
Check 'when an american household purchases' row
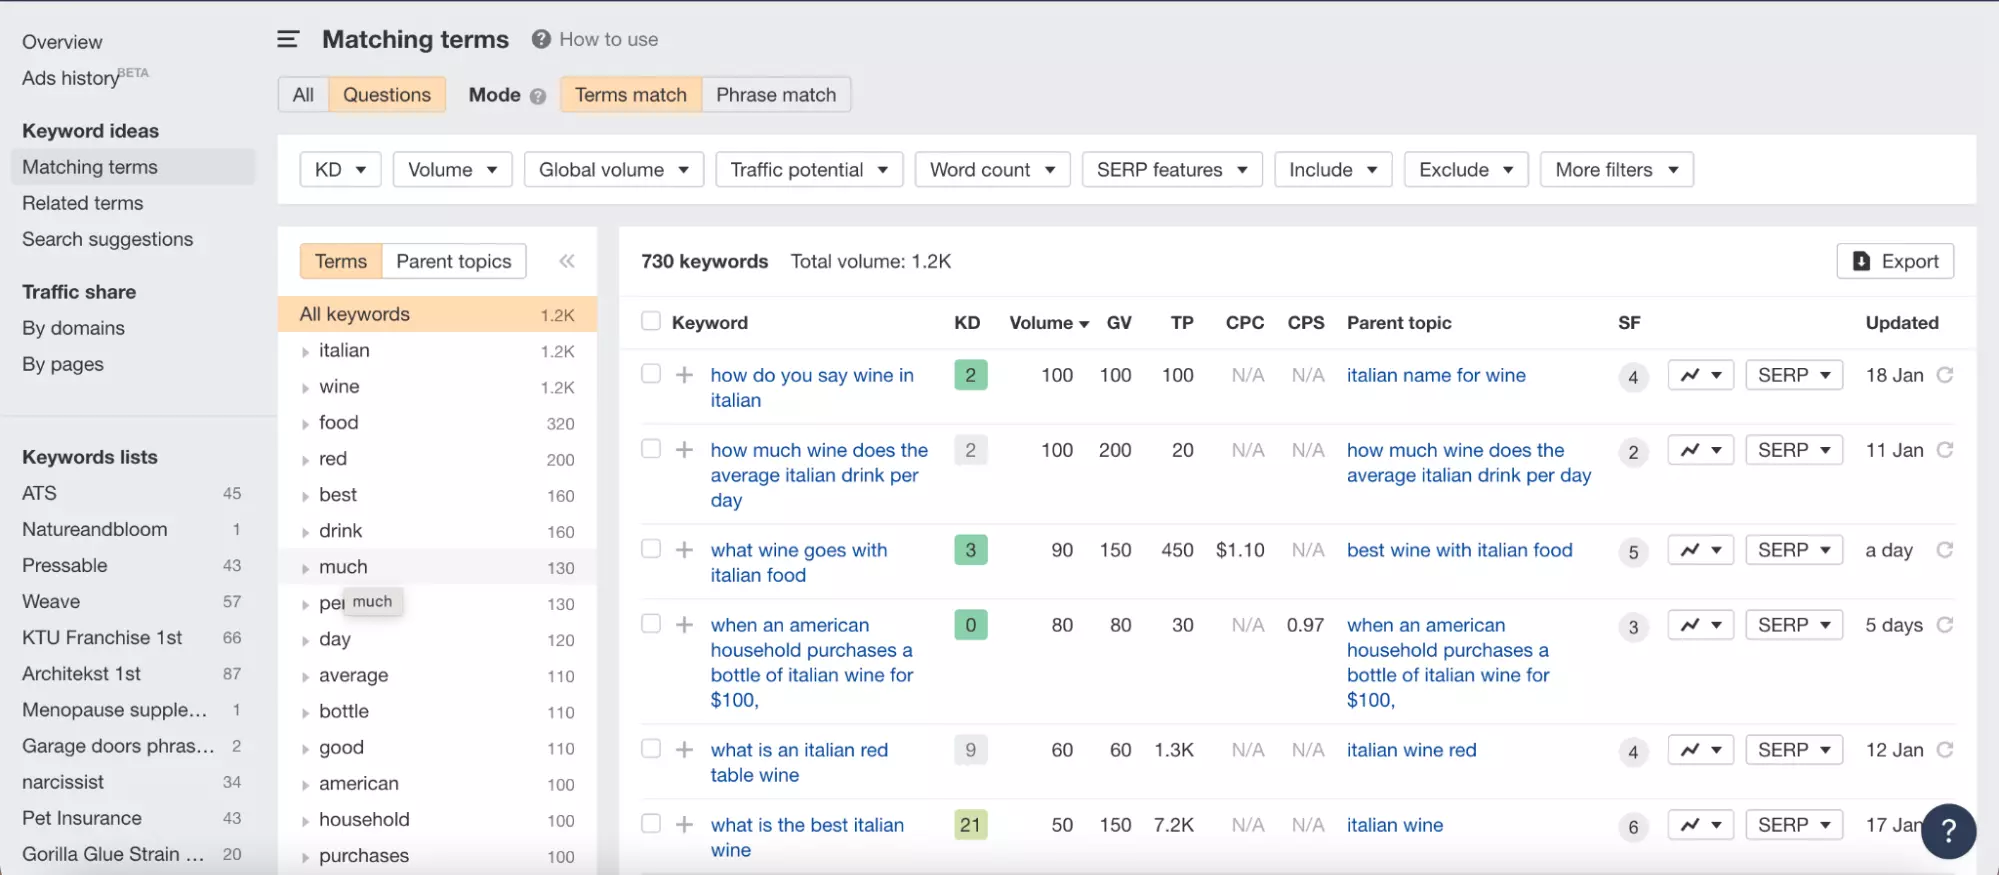pyautogui.click(x=651, y=623)
